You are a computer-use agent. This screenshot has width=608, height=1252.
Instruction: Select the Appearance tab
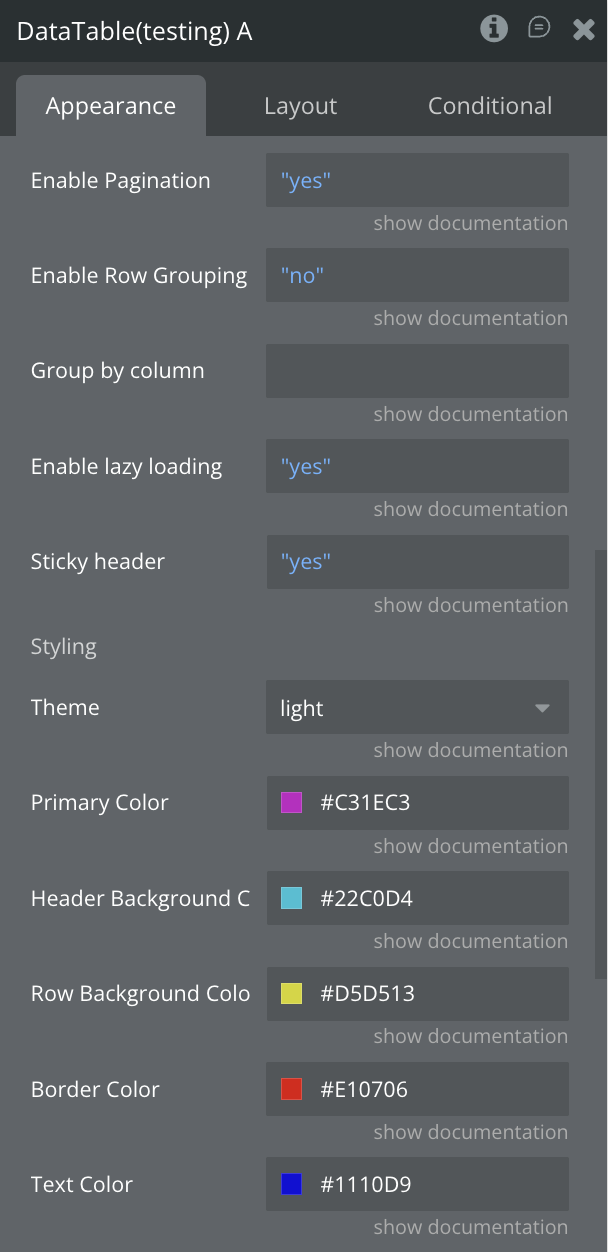(x=111, y=106)
